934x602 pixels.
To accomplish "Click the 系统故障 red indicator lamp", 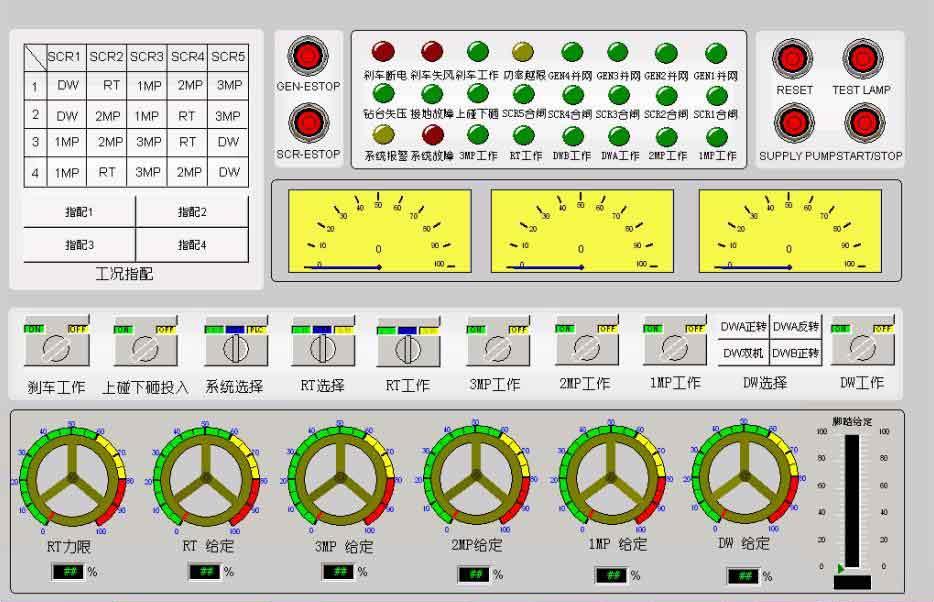I will tap(432, 135).
